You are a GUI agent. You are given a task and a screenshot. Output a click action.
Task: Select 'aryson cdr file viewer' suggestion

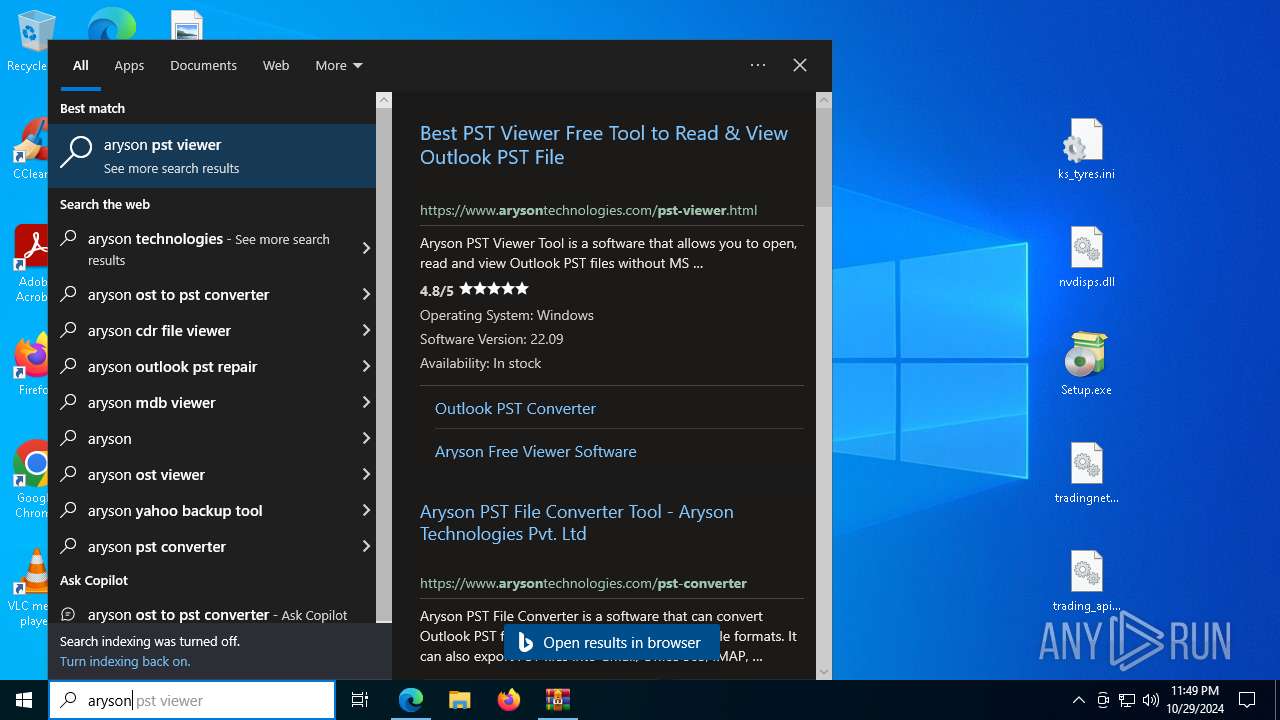(201, 330)
